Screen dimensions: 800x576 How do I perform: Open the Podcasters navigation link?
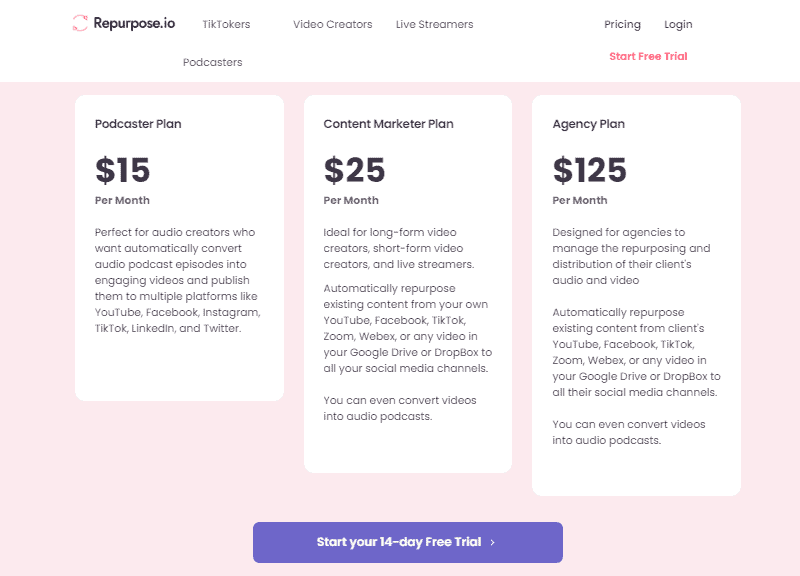click(212, 62)
